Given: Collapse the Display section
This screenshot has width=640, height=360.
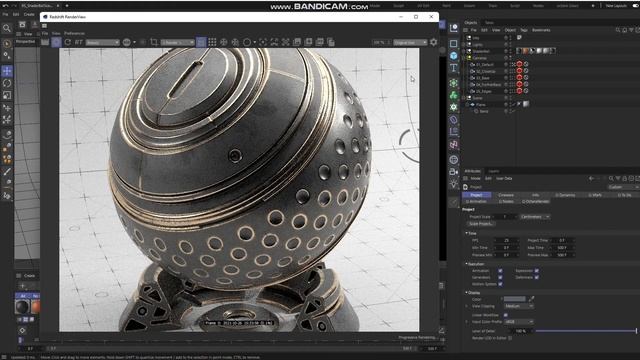Looking at the screenshot, I should click(x=467, y=292).
